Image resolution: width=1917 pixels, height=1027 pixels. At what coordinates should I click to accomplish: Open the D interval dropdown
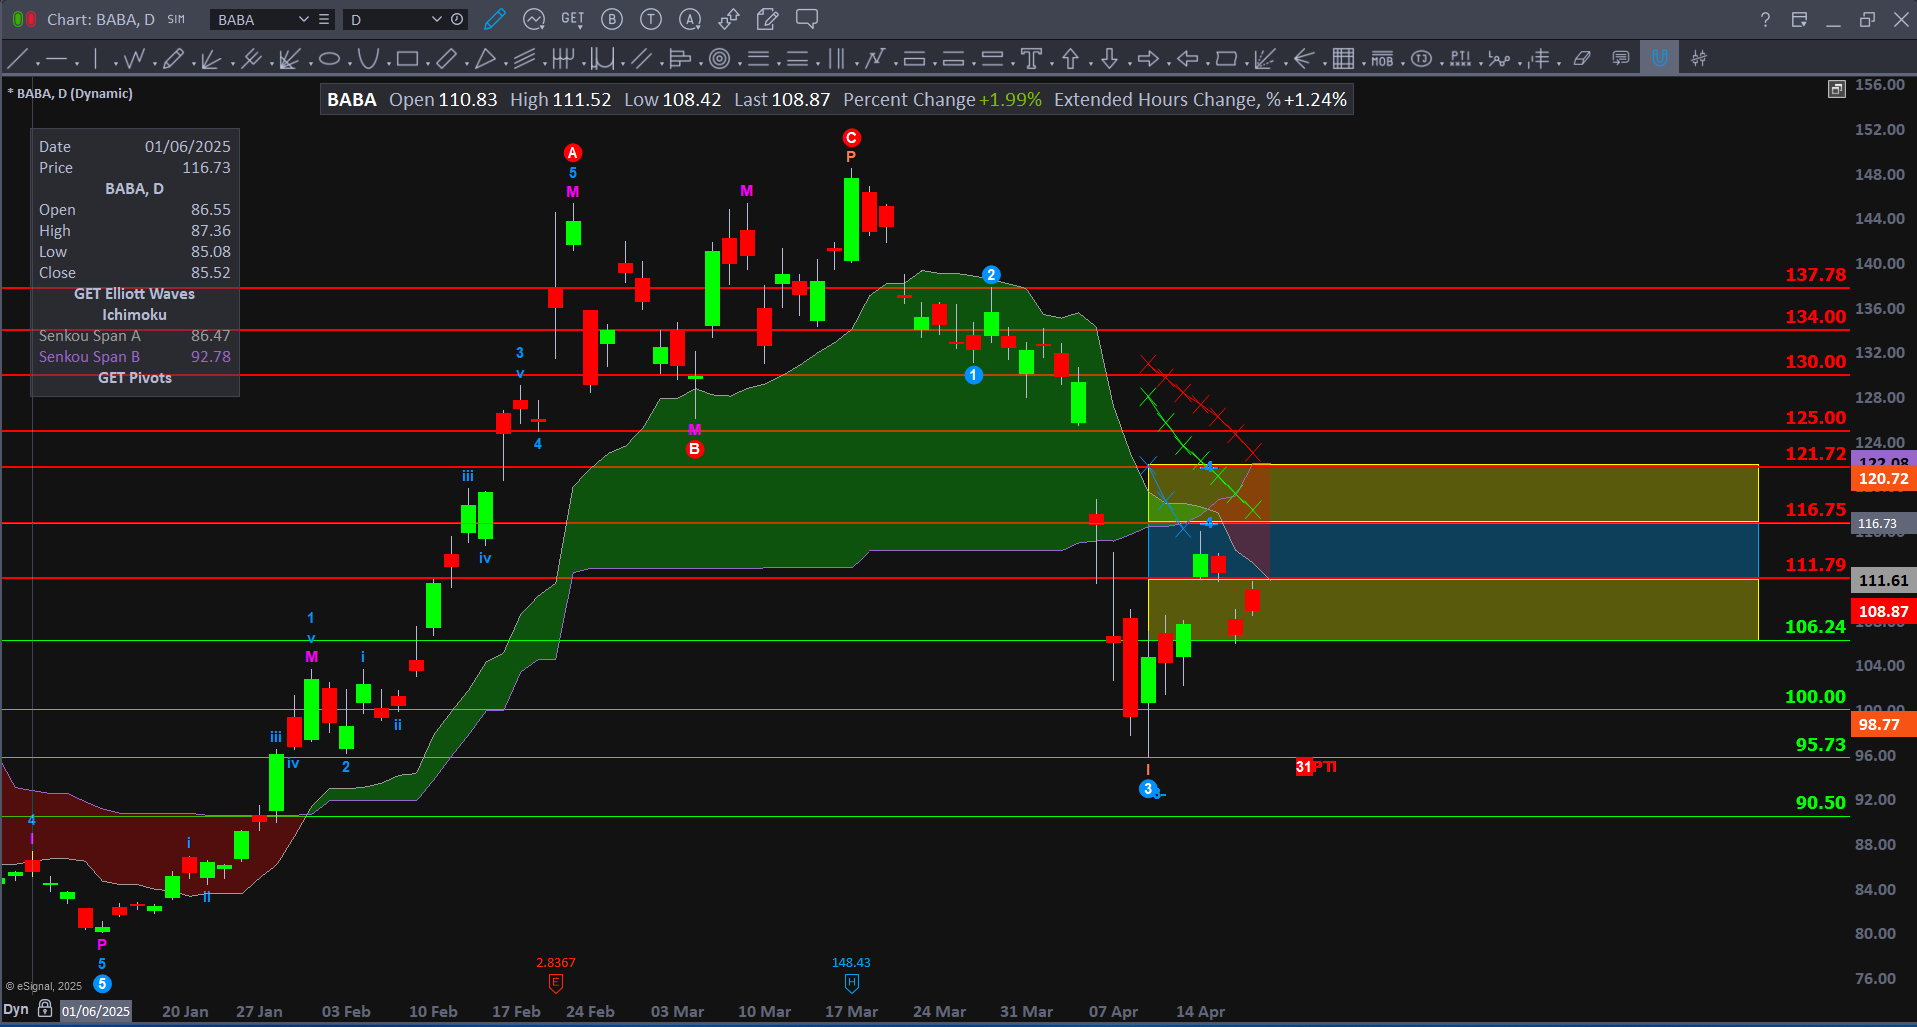coord(435,19)
